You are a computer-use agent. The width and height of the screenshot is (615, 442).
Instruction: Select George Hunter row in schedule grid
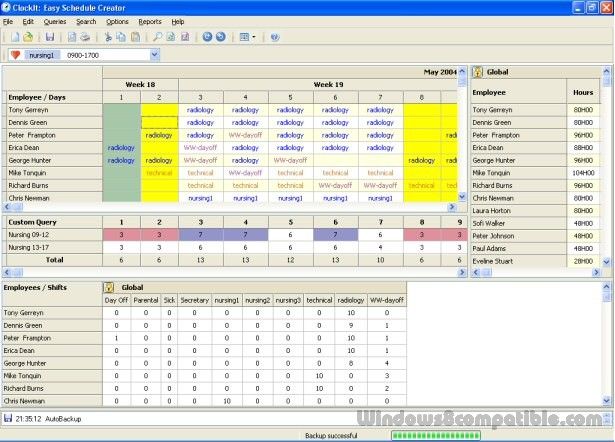tap(53, 160)
